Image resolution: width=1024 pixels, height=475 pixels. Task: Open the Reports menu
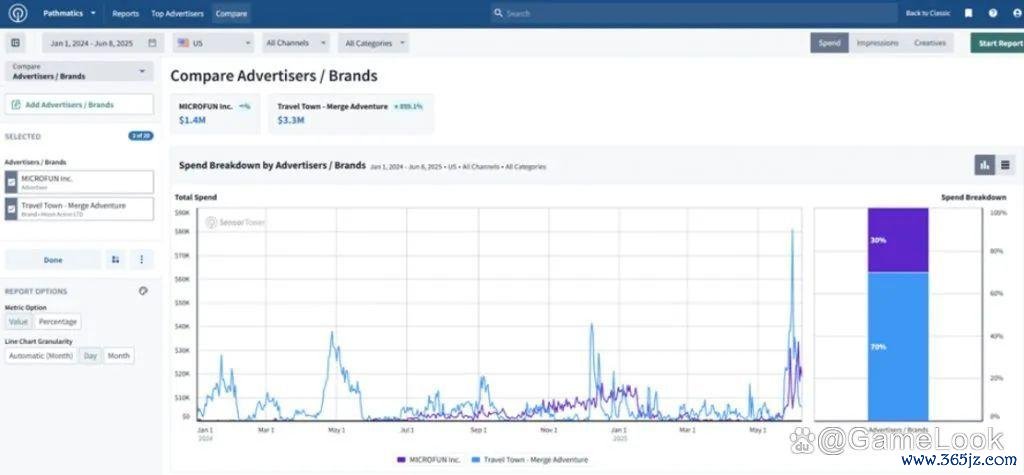125,13
